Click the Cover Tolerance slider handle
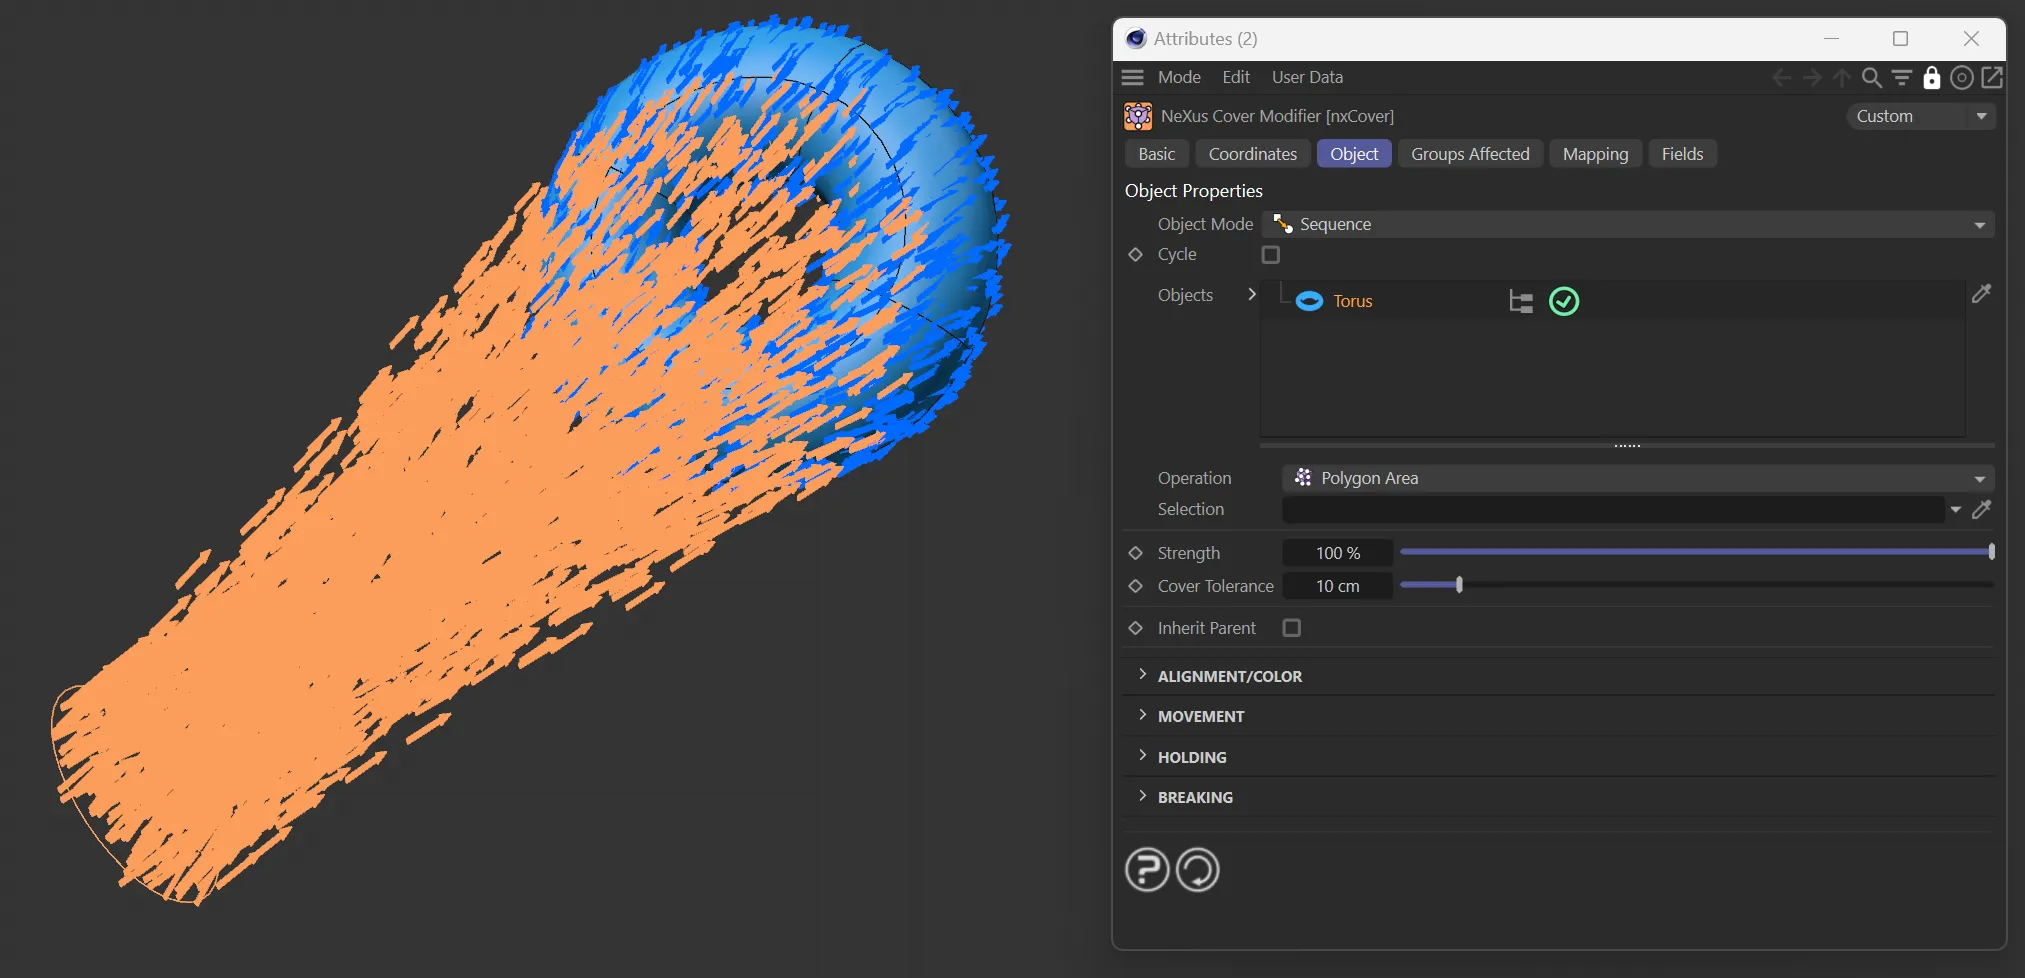This screenshot has width=2025, height=978. click(x=1459, y=585)
